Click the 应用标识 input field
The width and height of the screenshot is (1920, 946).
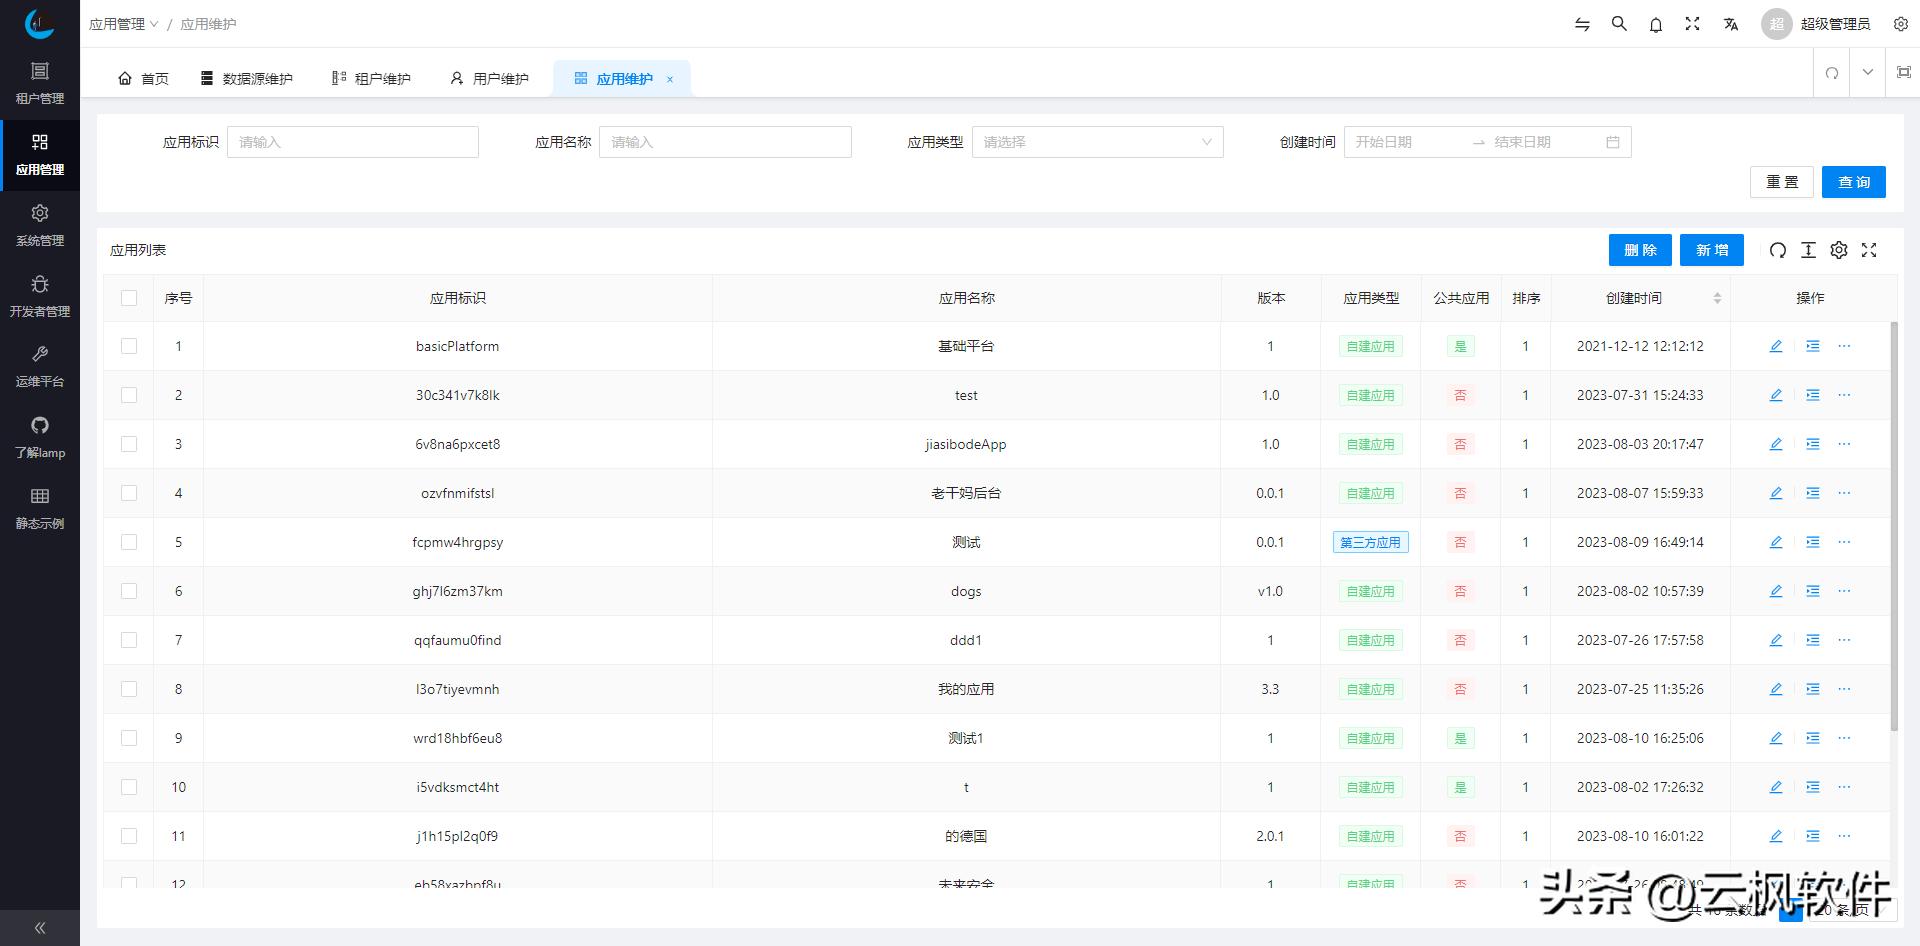point(352,142)
